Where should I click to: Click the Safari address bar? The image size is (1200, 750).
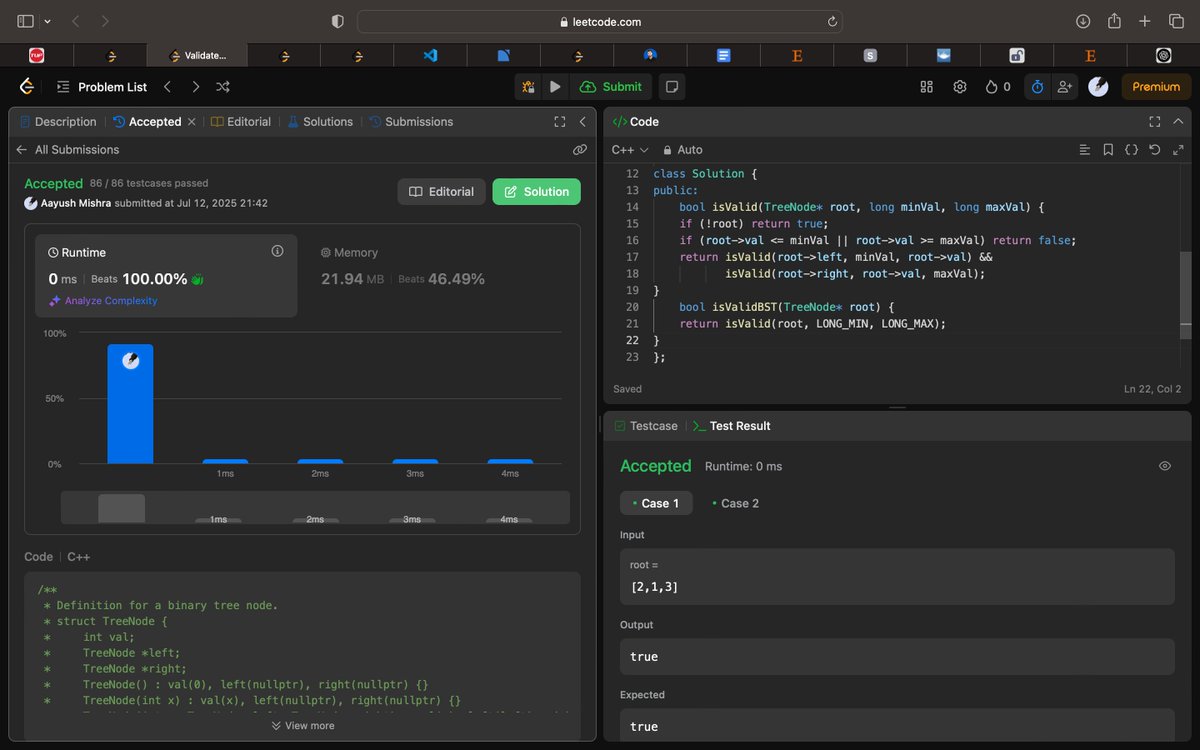(x=600, y=21)
